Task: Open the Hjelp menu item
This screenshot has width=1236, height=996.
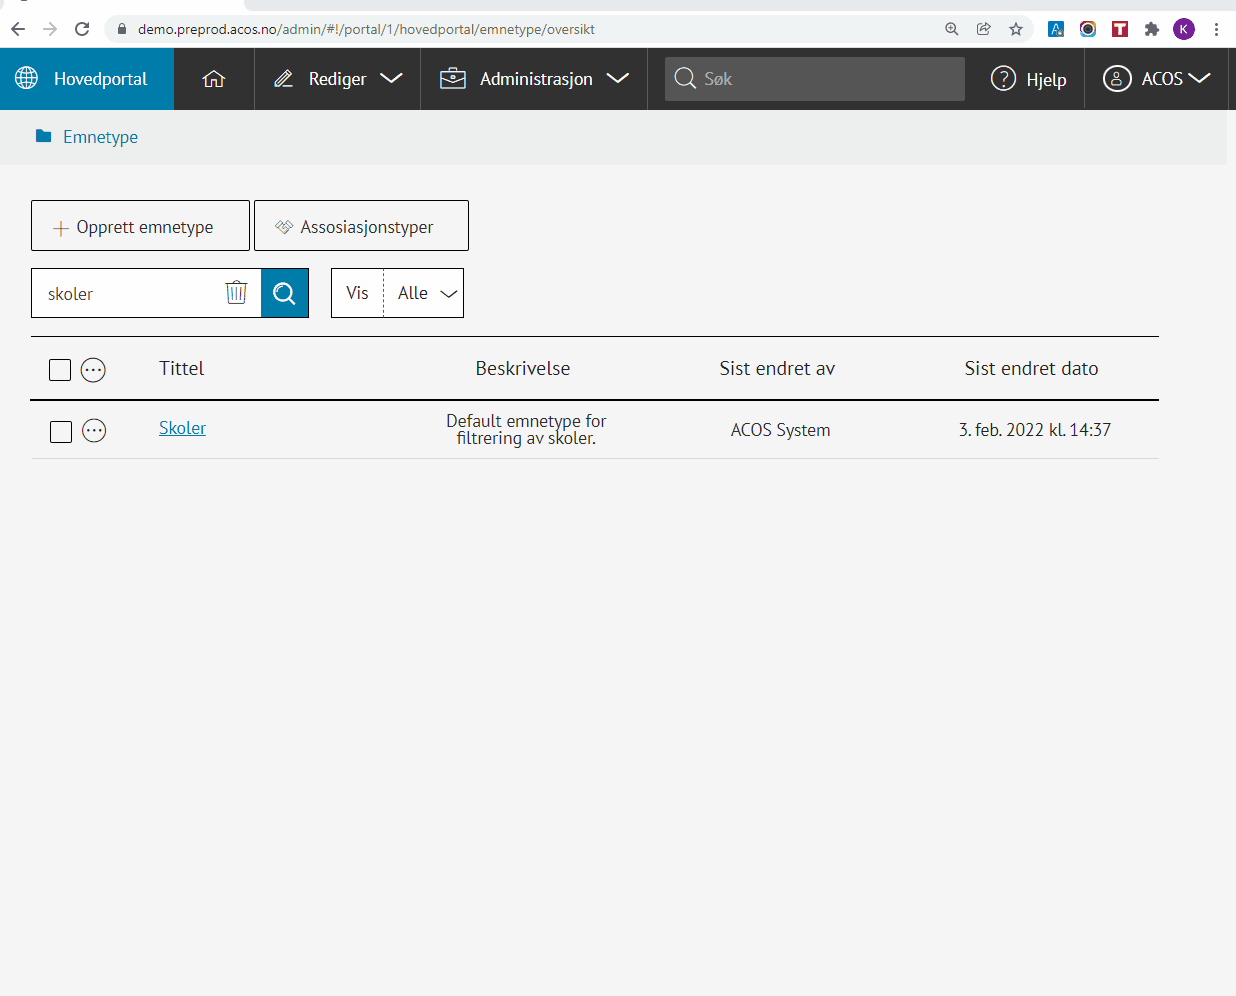Action: point(1029,79)
